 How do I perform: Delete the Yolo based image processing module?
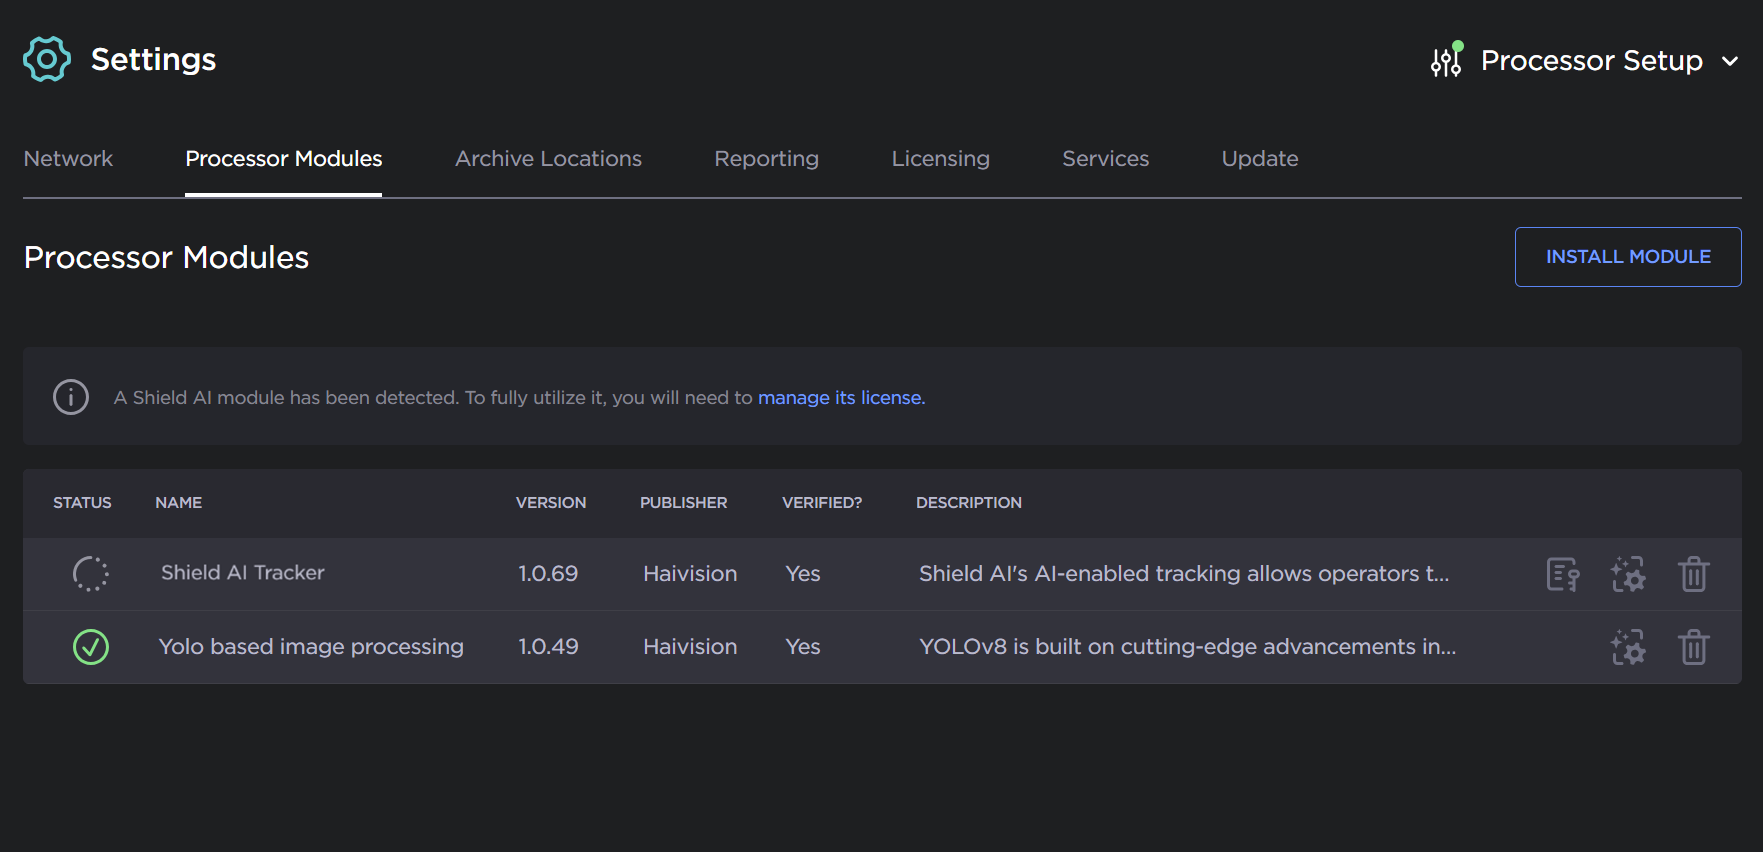coord(1693,647)
